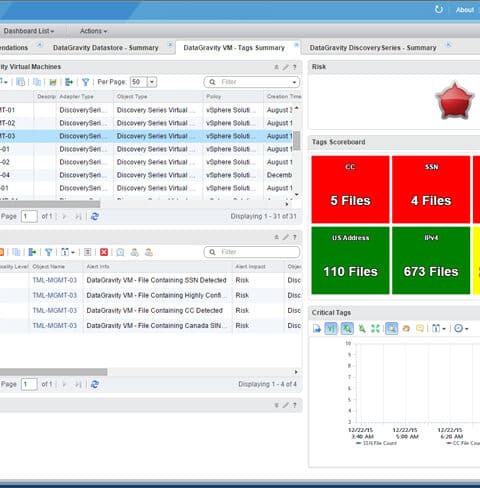Click the chart icon in Virtual Machines toolbar
This screenshot has width=480, height=488.
pos(53,82)
